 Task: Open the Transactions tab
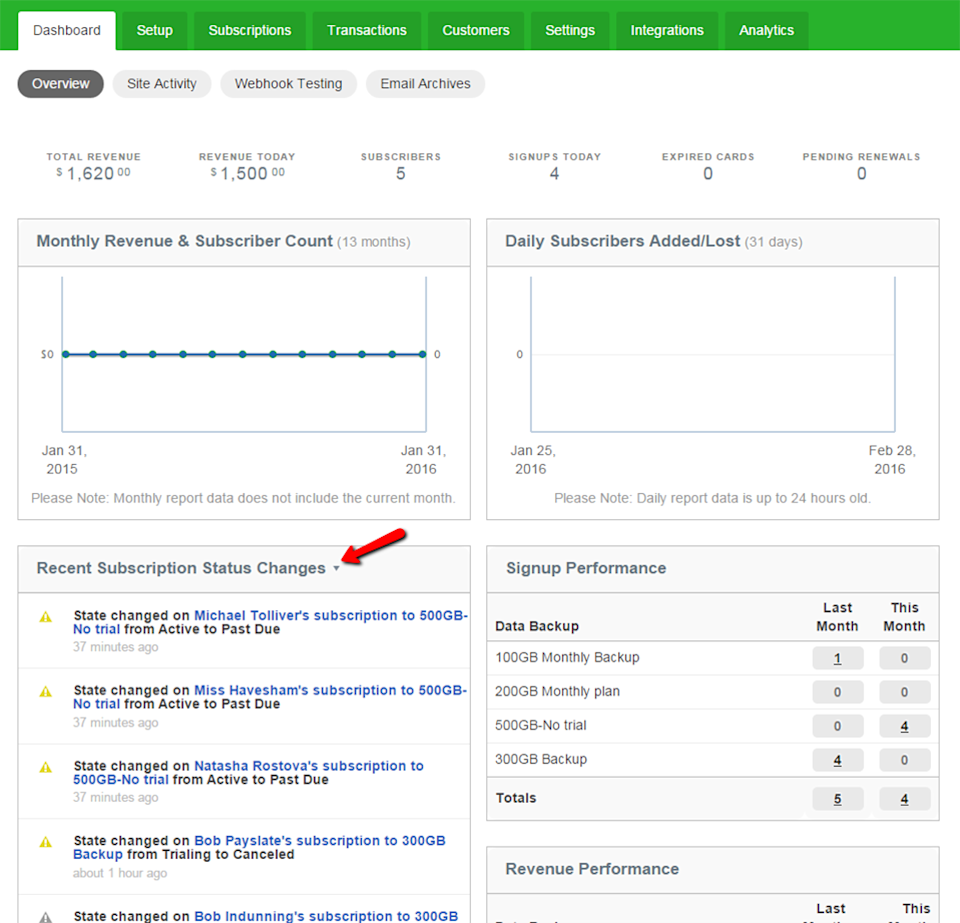pyautogui.click(x=367, y=31)
